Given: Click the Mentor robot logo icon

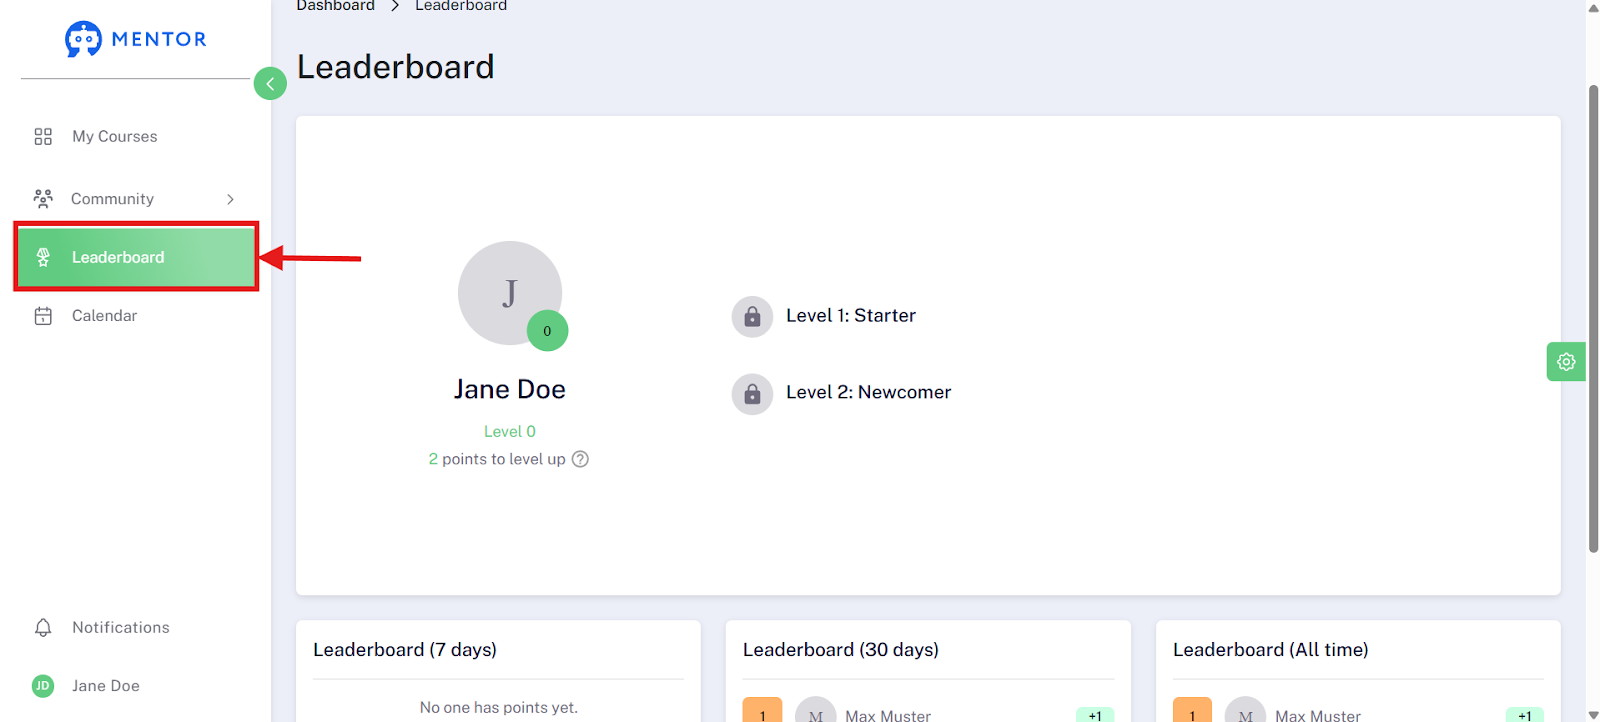Looking at the screenshot, I should (83, 39).
